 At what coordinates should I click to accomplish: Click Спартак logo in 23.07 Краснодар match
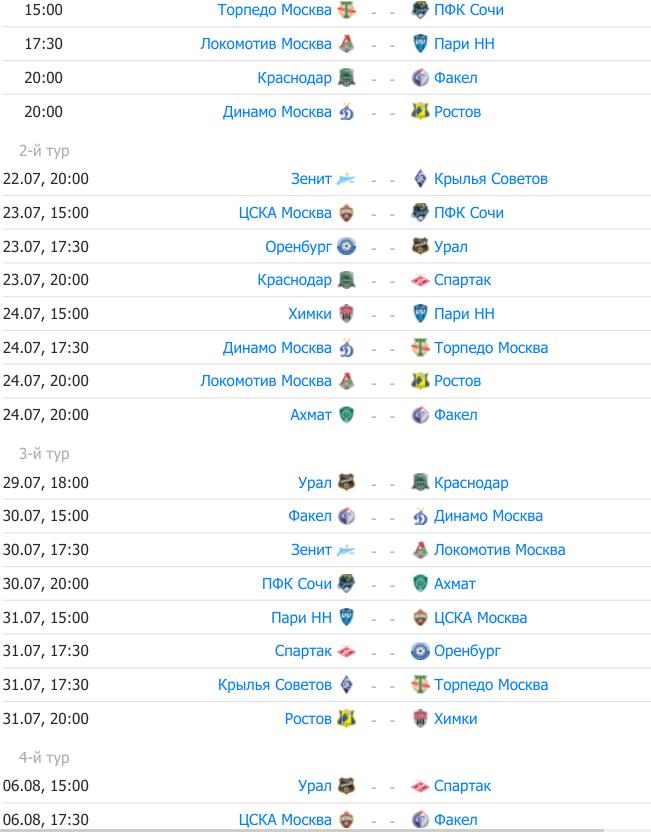(x=421, y=280)
